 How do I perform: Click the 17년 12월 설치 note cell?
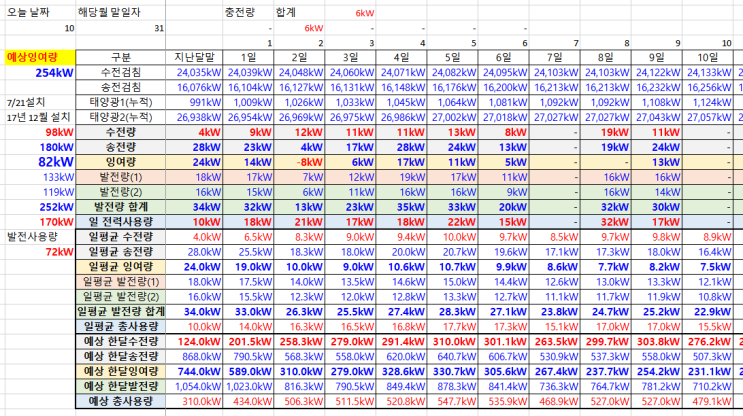[x=40, y=117]
